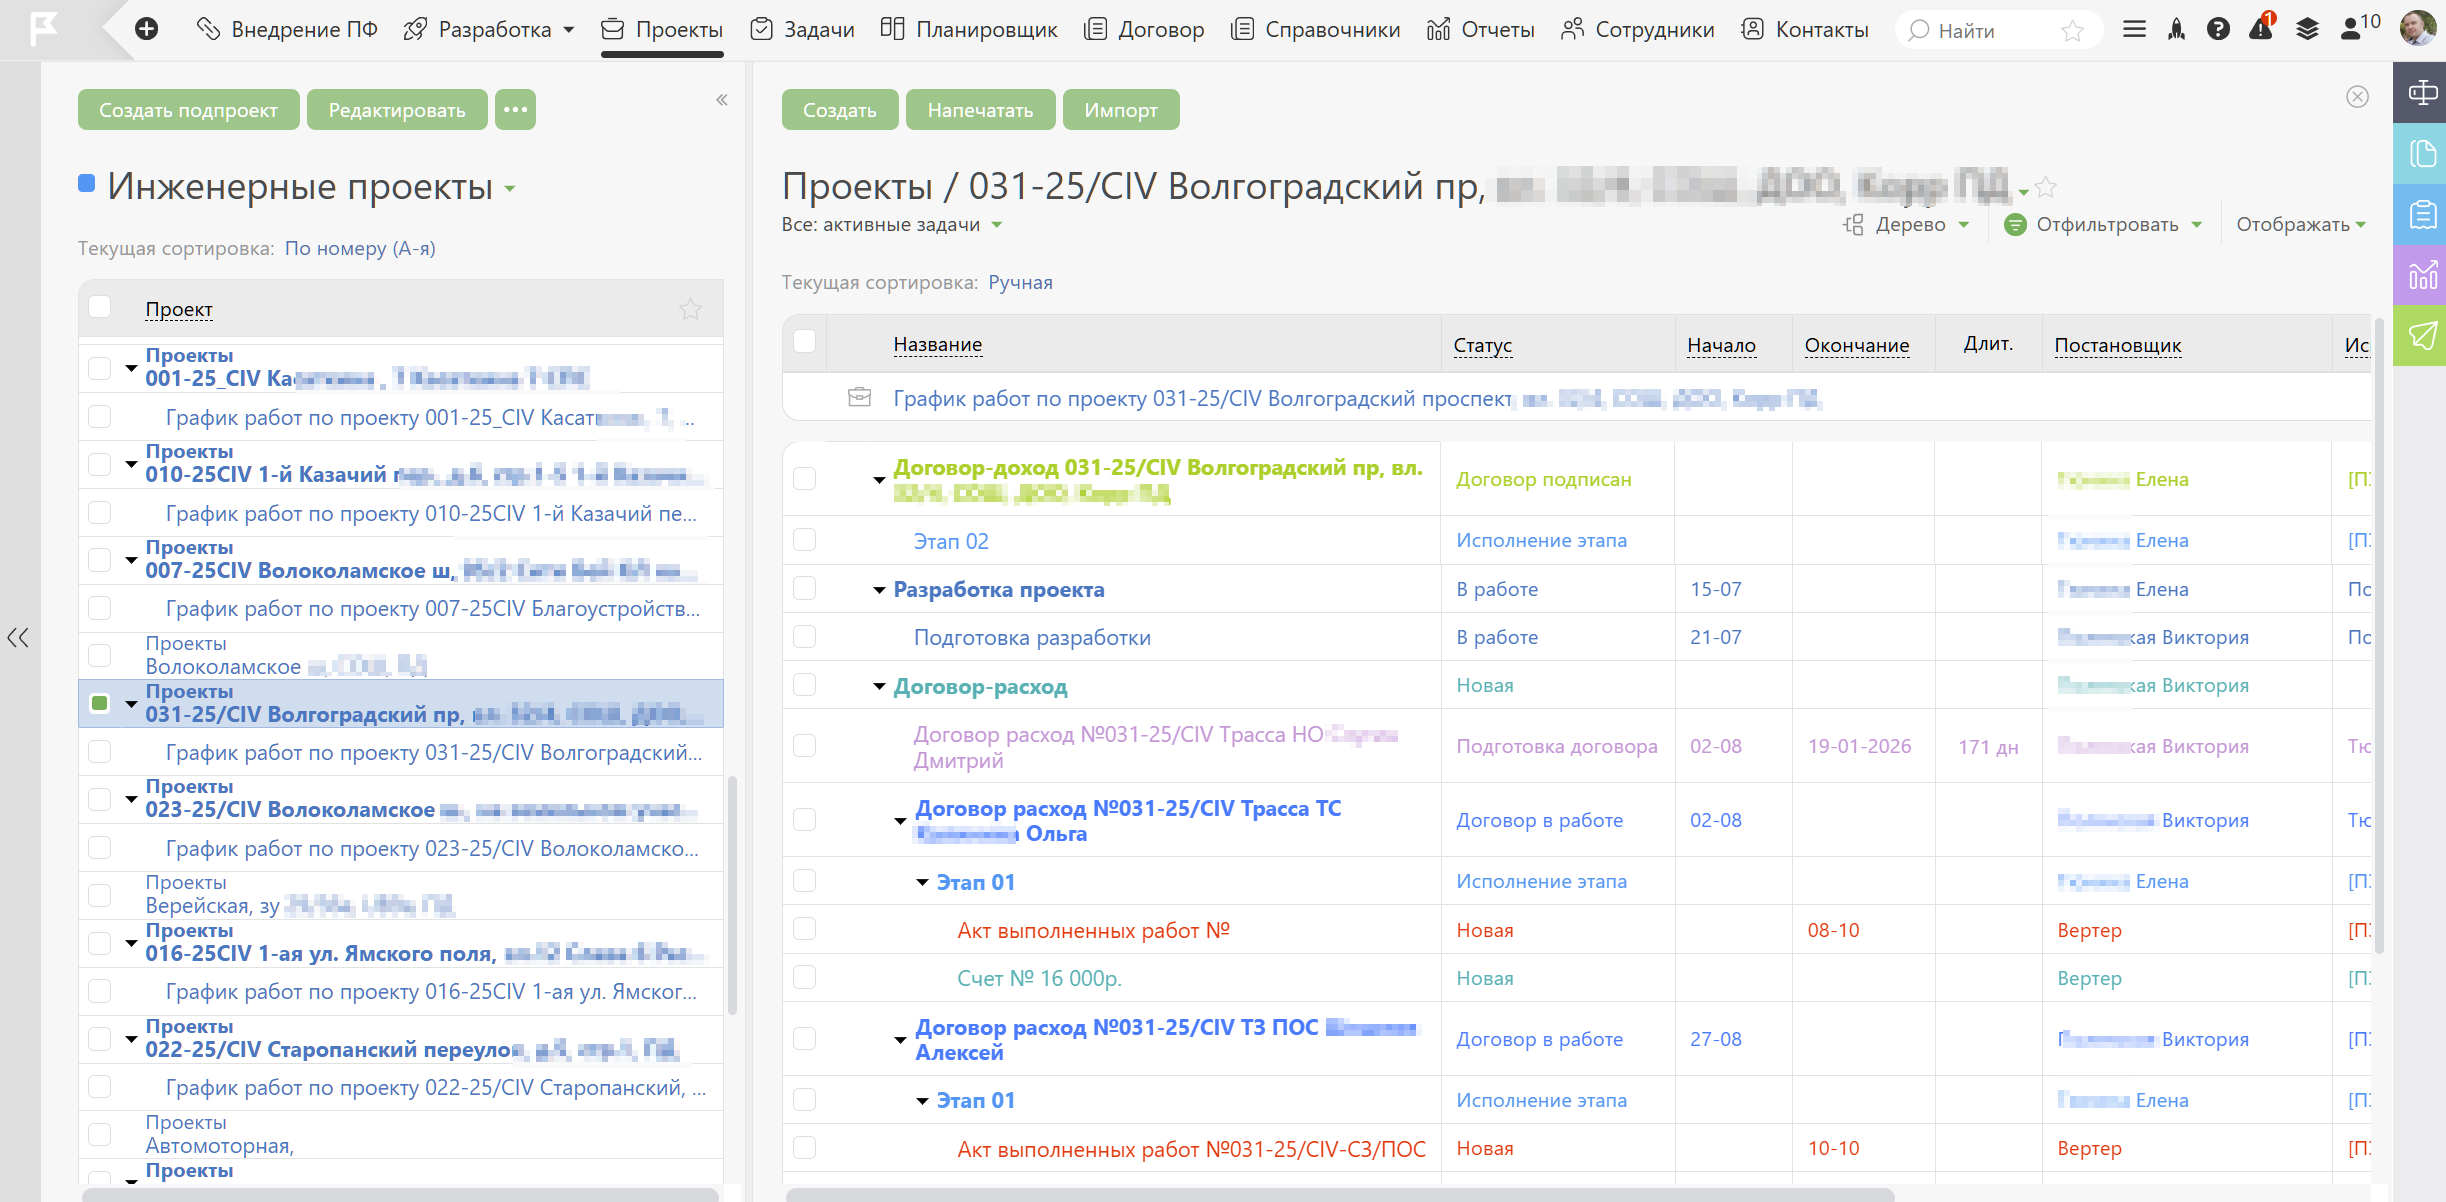
Task: Open the purple chart sidebar icon
Action: click(2421, 275)
